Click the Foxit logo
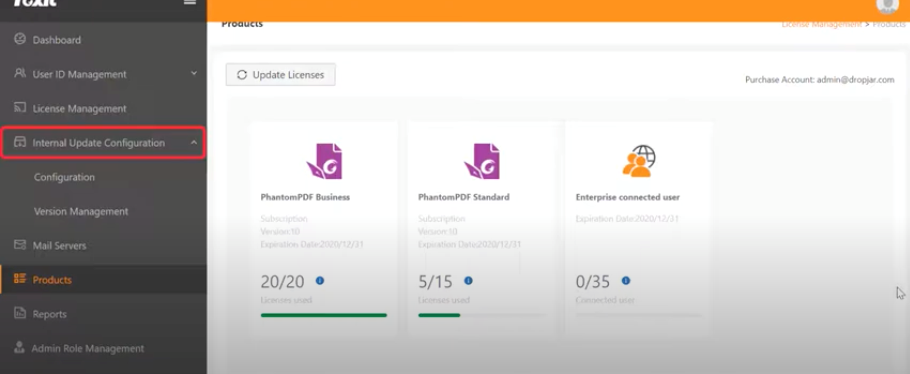The height and width of the screenshot is (374, 910). [x=35, y=2]
